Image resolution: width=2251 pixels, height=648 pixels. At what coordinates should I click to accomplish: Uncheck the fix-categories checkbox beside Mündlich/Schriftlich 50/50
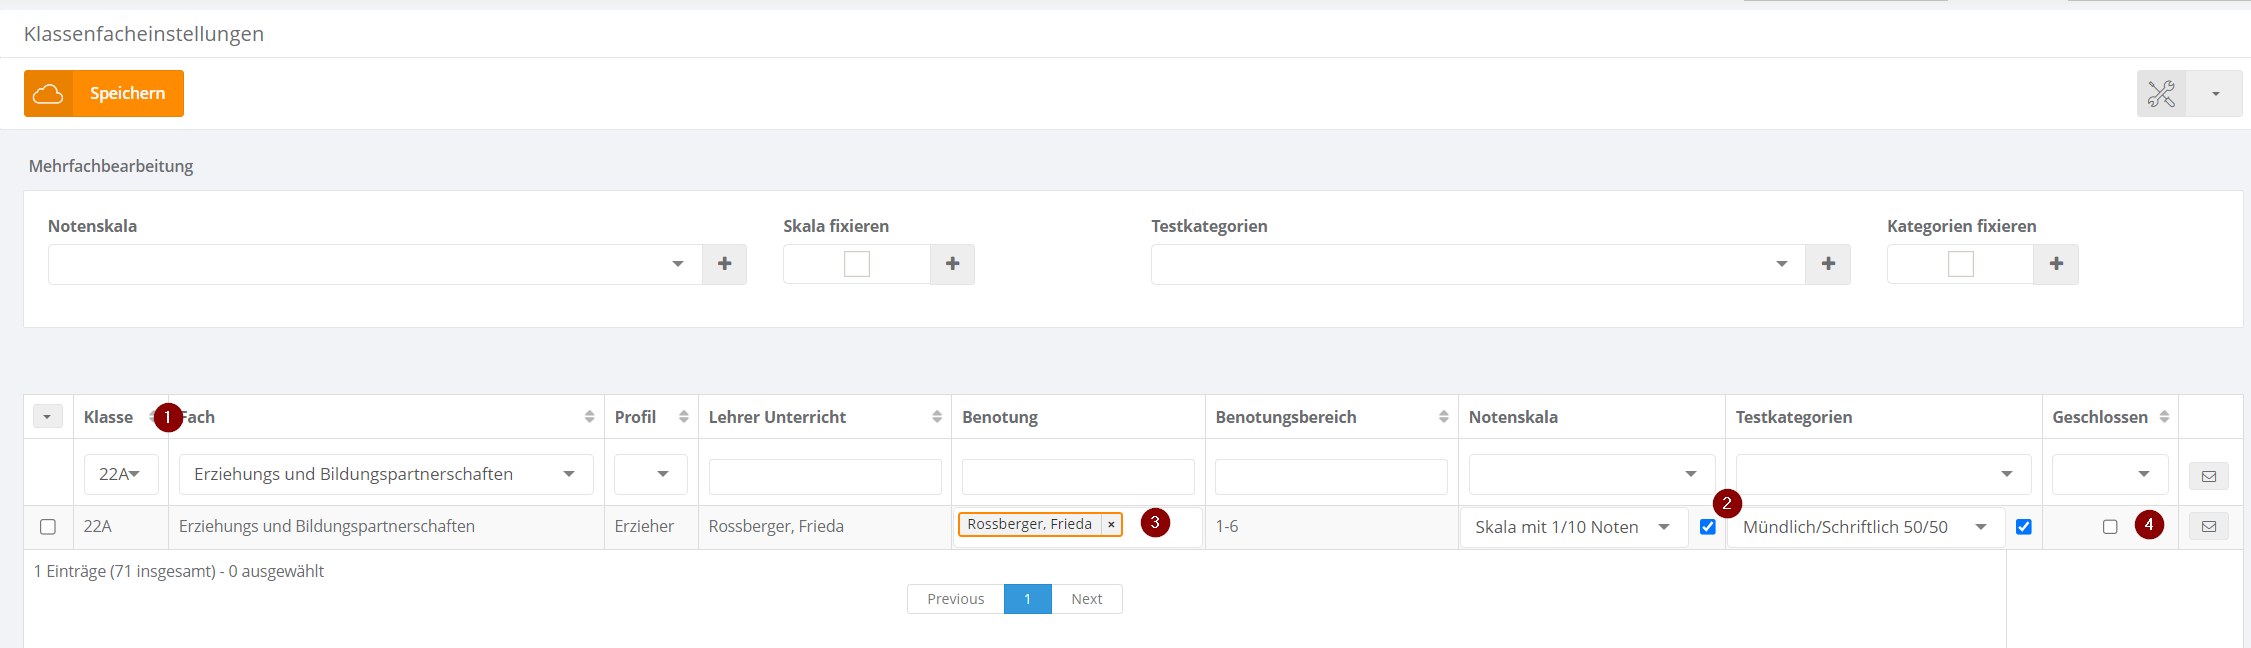coord(2024,527)
